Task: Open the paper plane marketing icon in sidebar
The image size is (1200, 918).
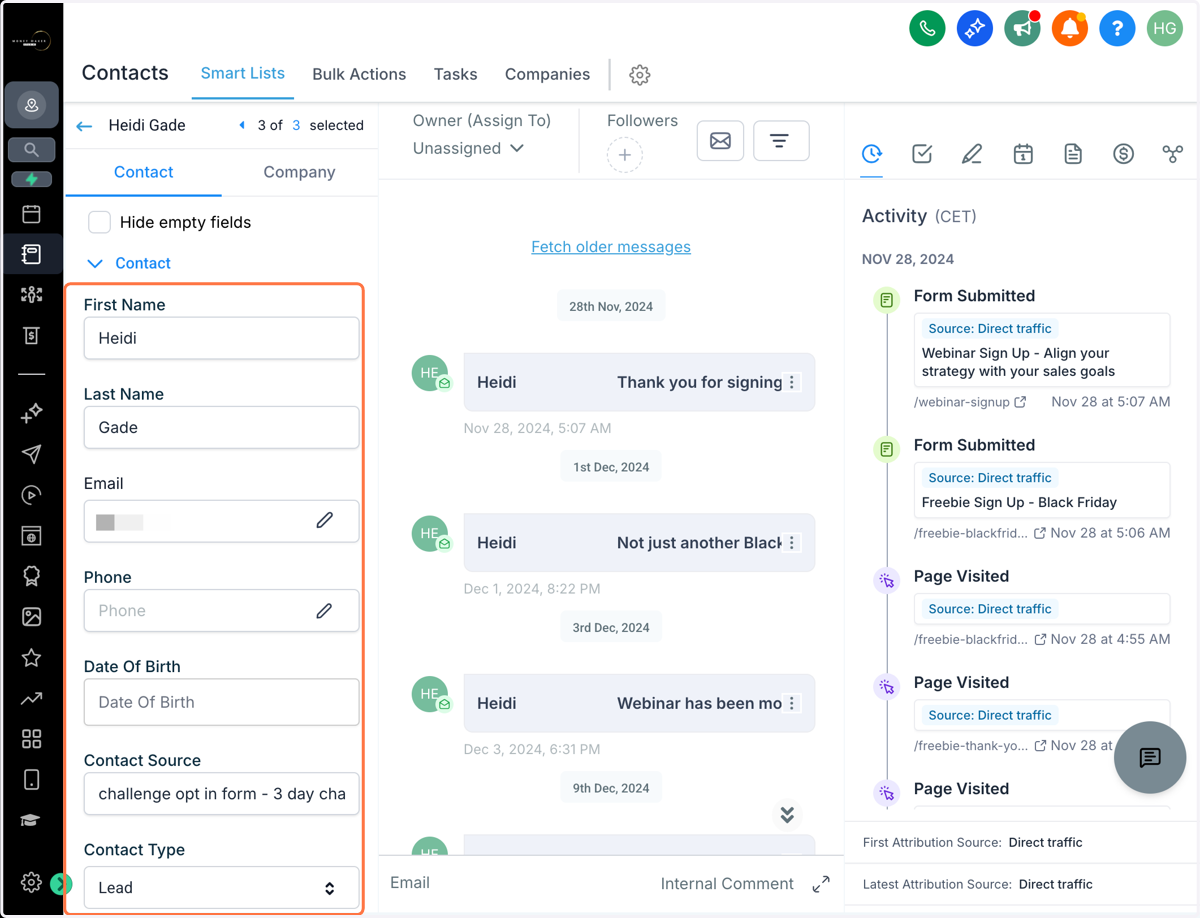Action: (x=31, y=454)
